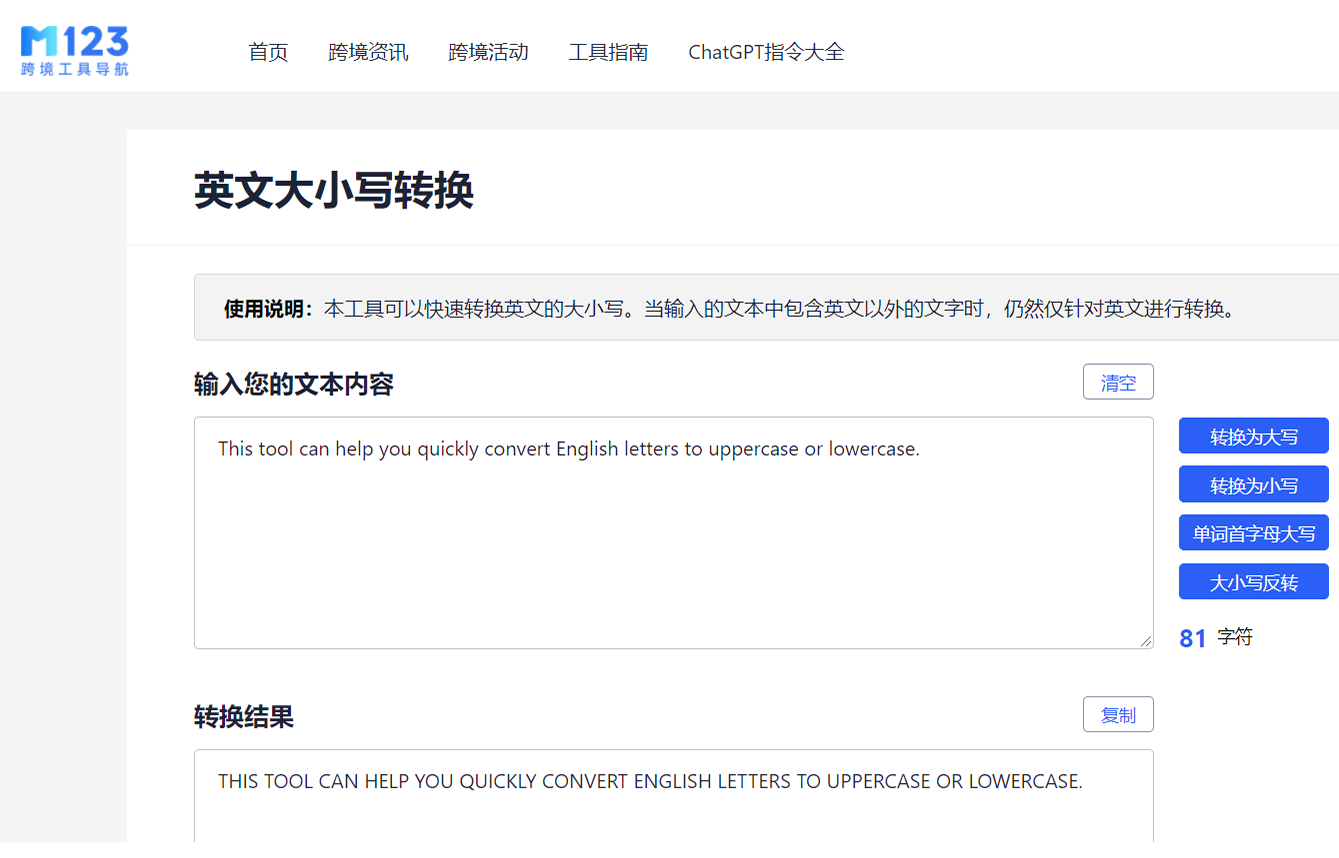Go to 跨境资讯 in navigation
Viewport: 1339px width, 858px height.
coord(368,52)
